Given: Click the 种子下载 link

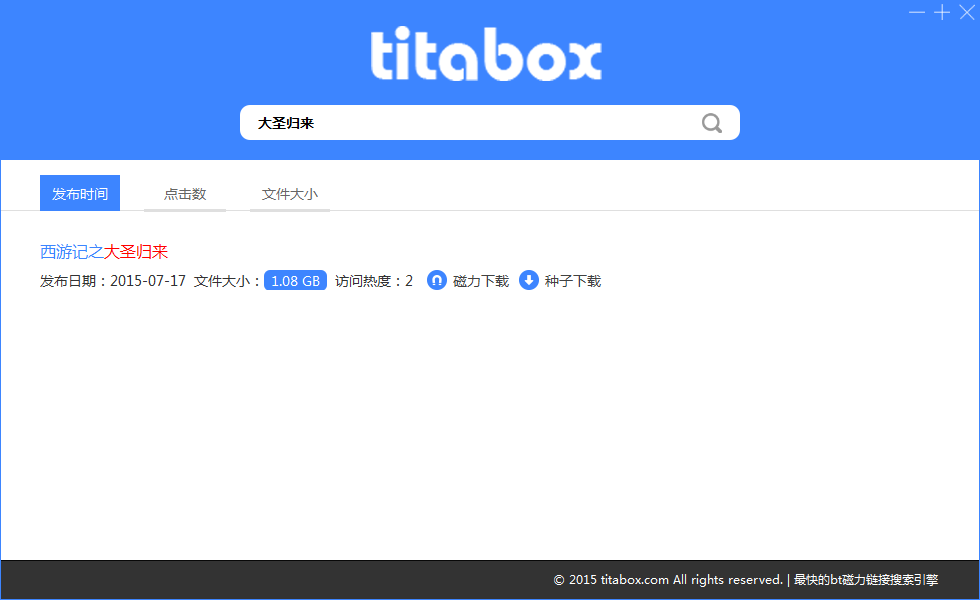Looking at the screenshot, I should pyautogui.click(x=572, y=281).
